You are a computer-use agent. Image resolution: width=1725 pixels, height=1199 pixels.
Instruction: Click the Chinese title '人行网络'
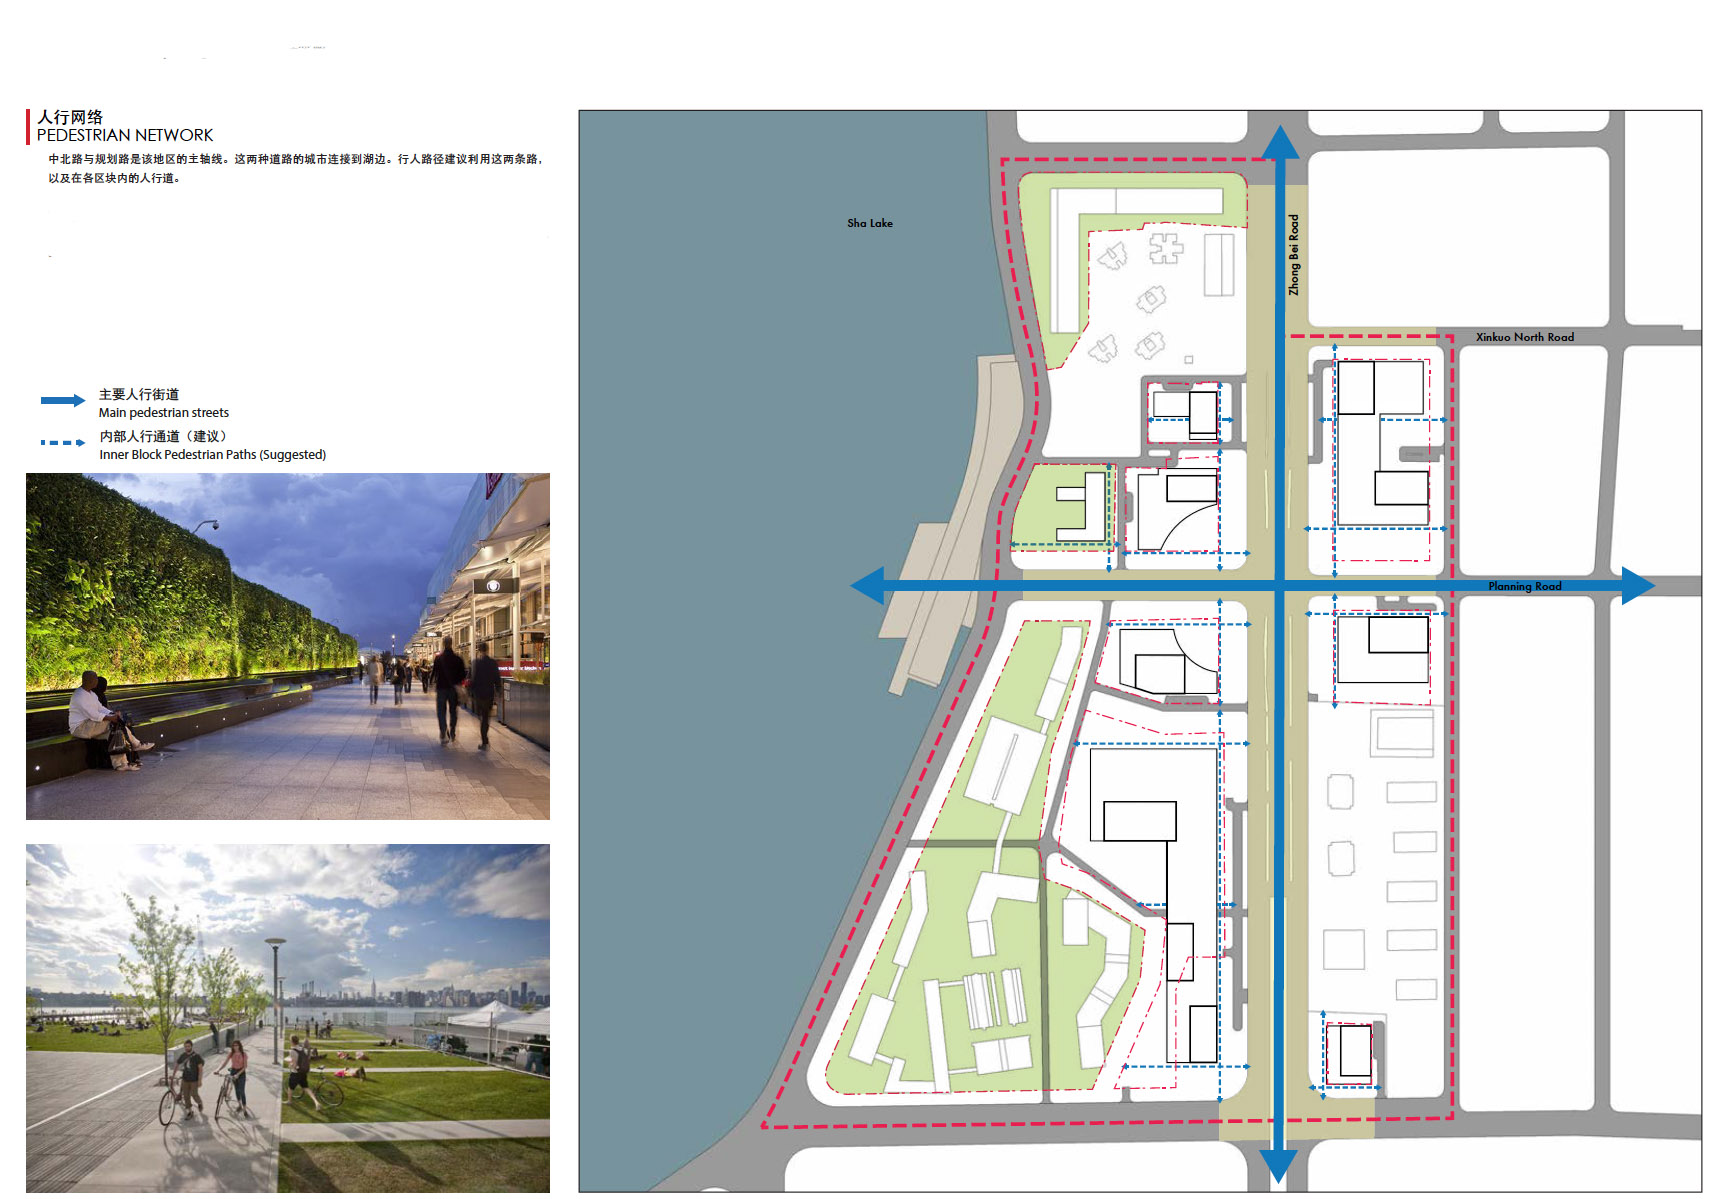(x=70, y=117)
